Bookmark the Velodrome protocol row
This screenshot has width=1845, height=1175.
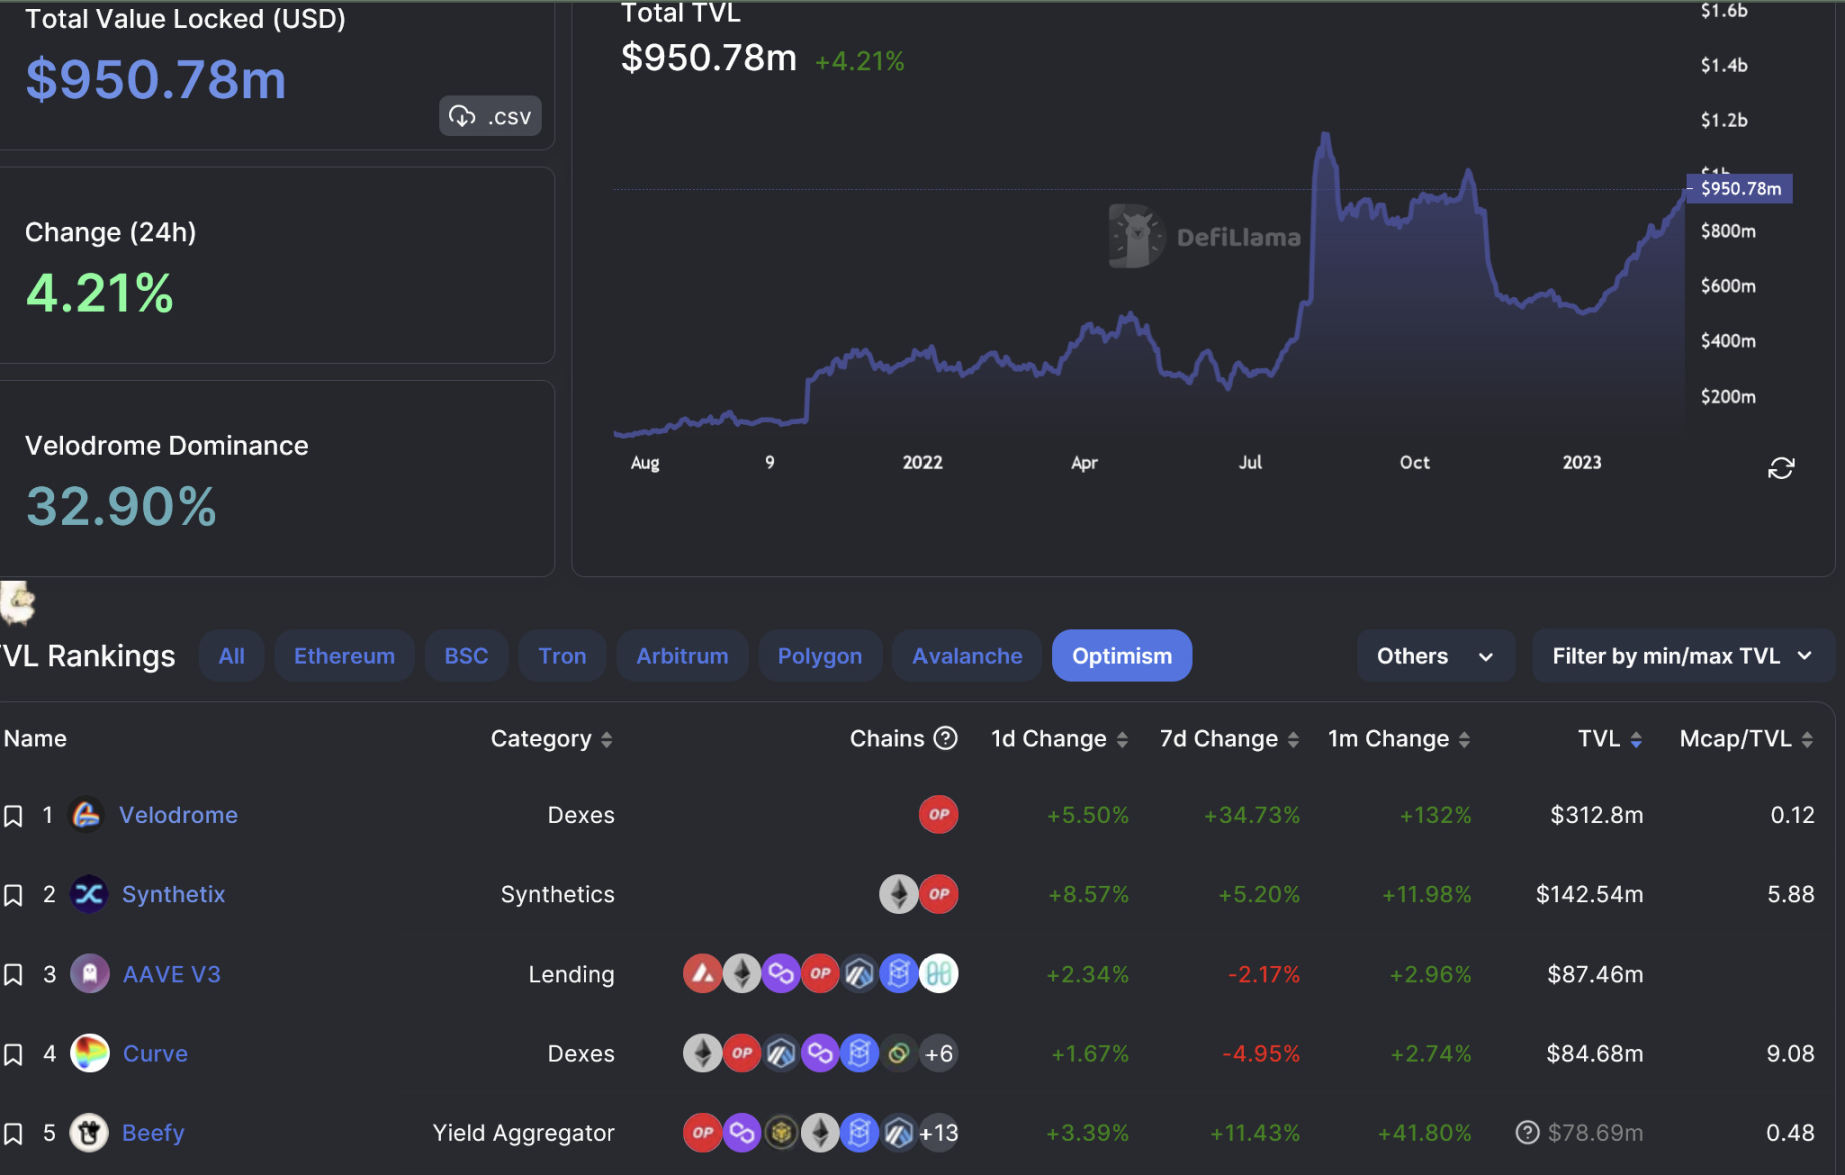click(x=13, y=816)
